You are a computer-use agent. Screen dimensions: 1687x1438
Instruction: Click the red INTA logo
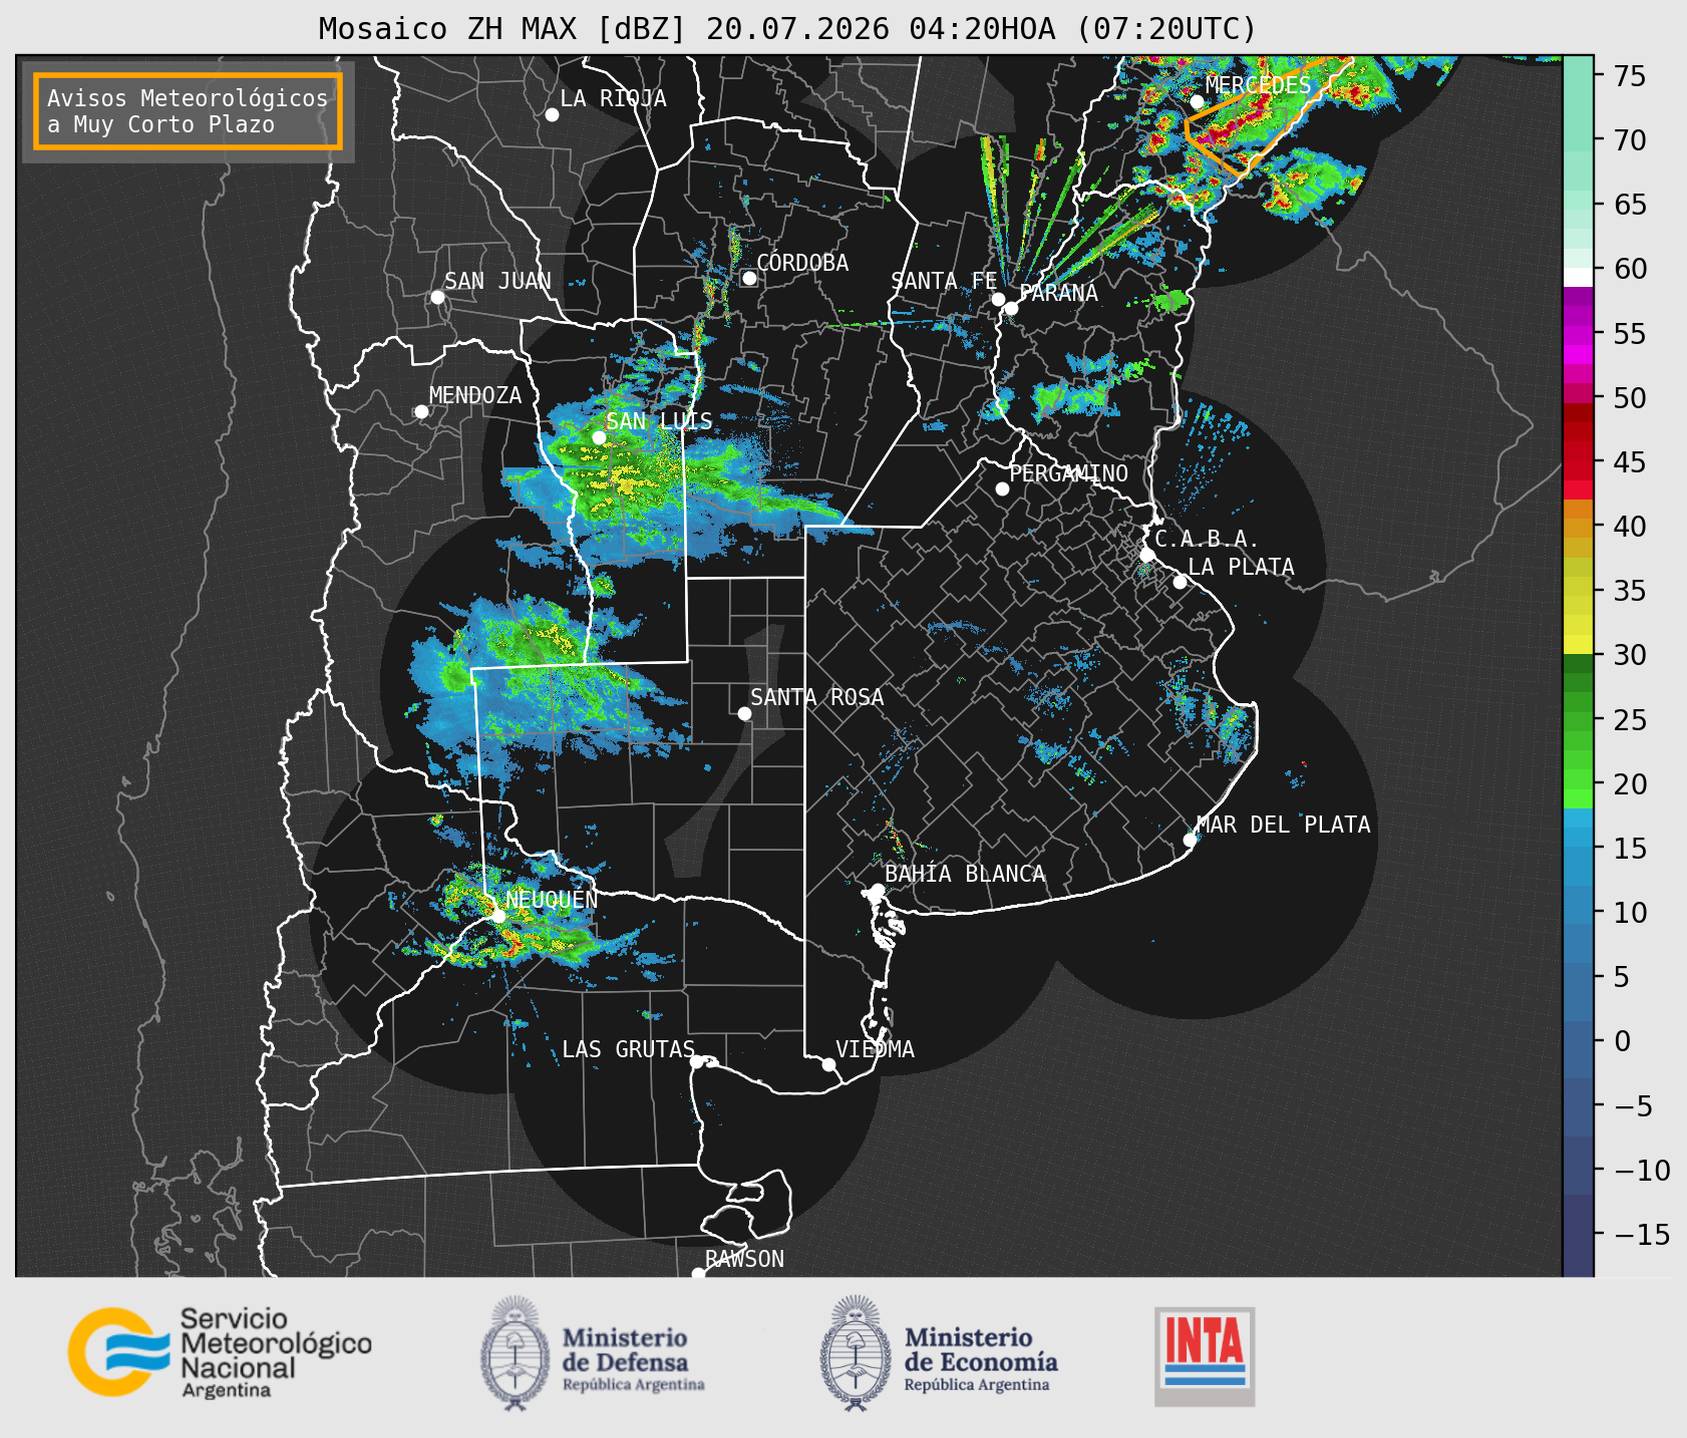[1205, 1356]
